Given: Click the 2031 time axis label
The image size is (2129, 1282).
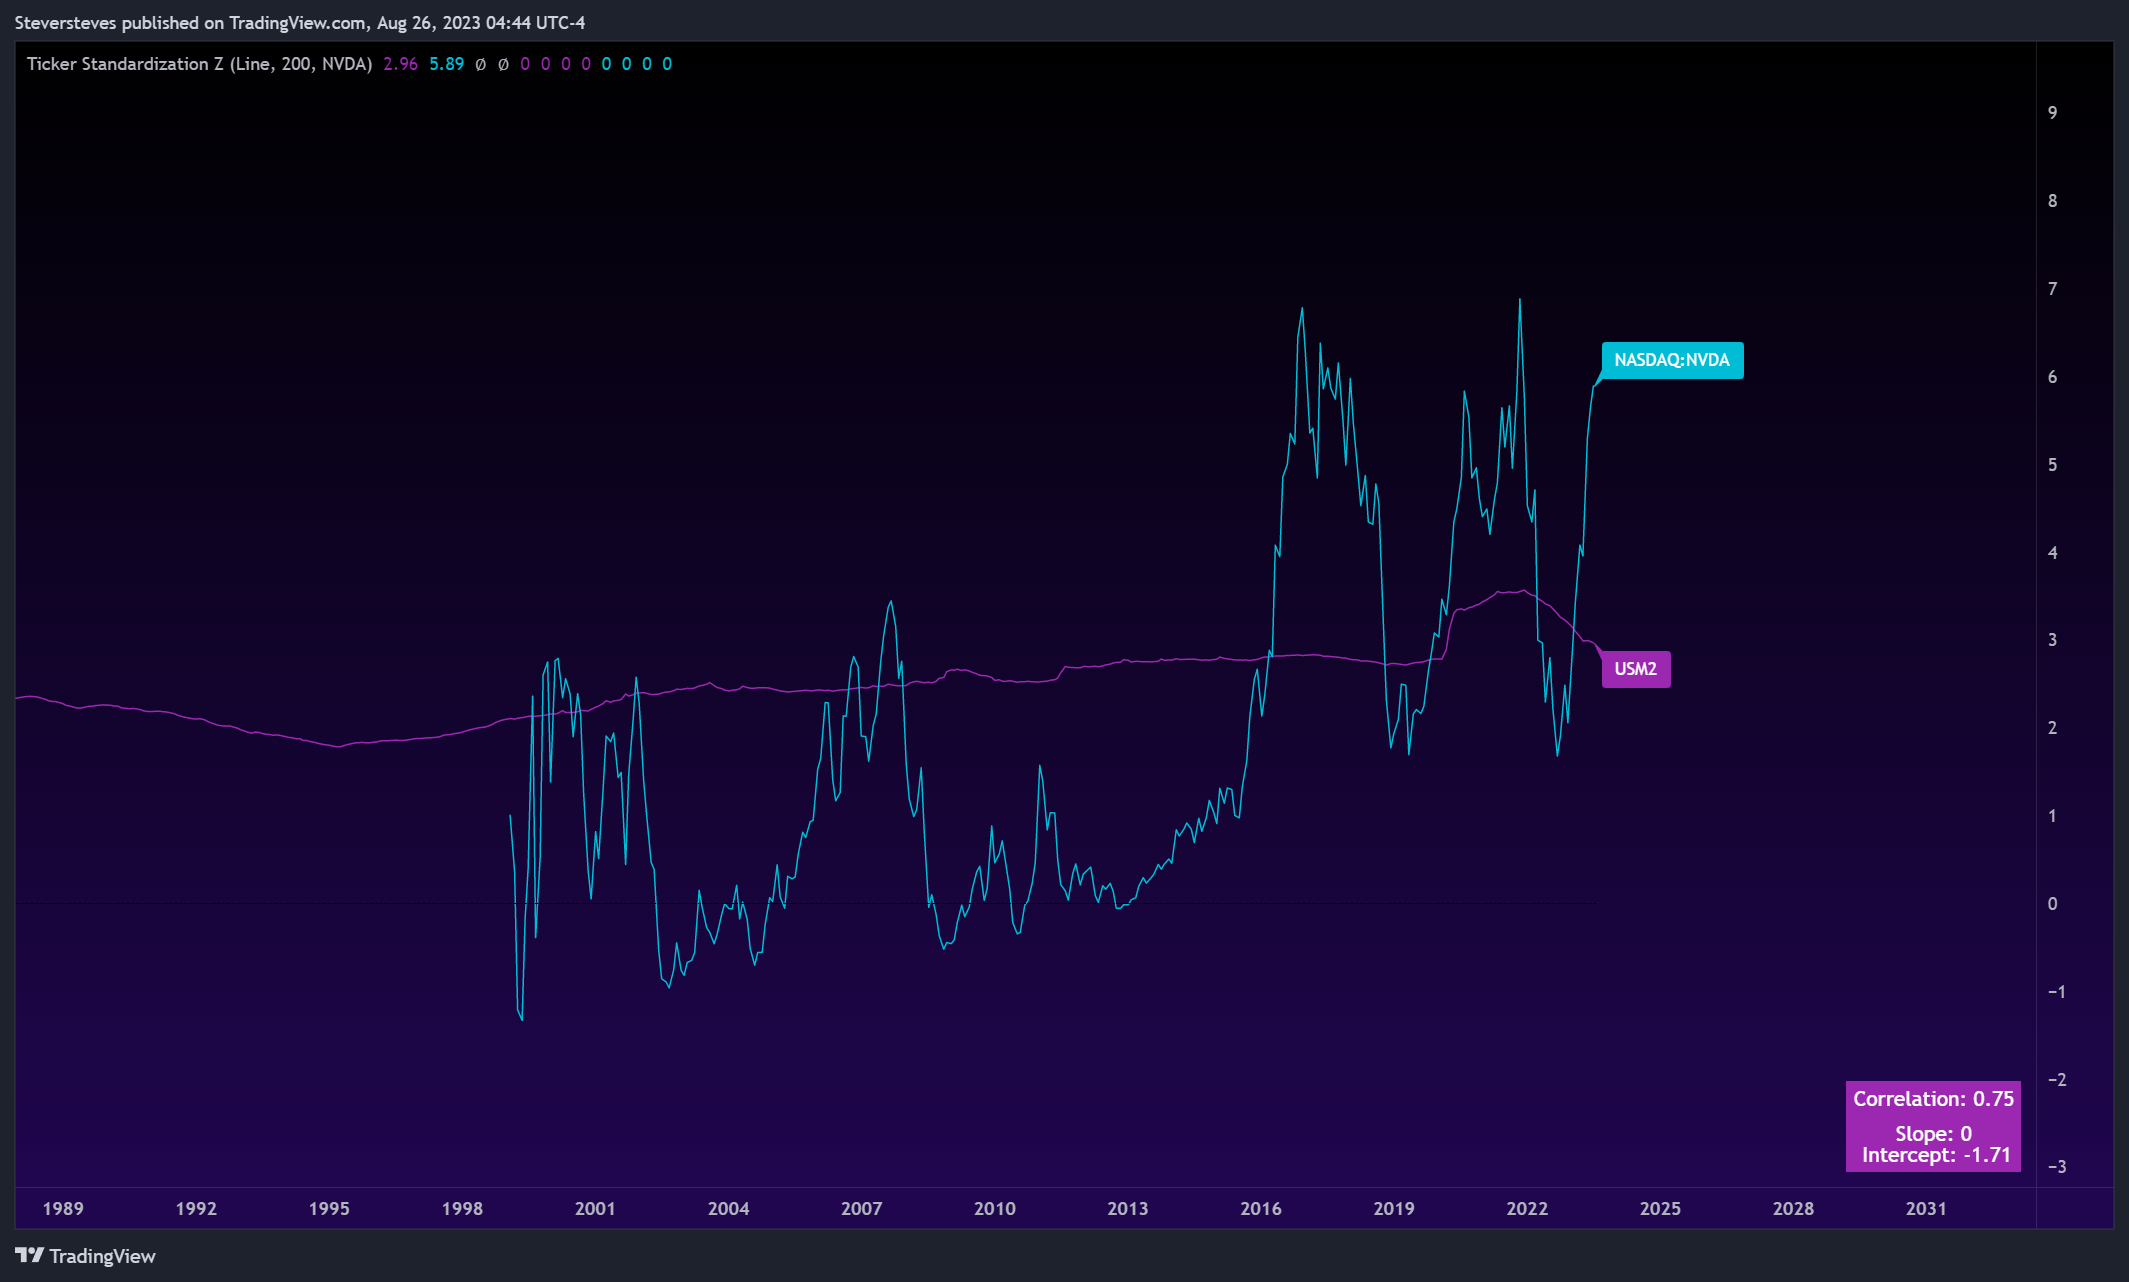Looking at the screenshot, I should [x=1926, y=1208].
